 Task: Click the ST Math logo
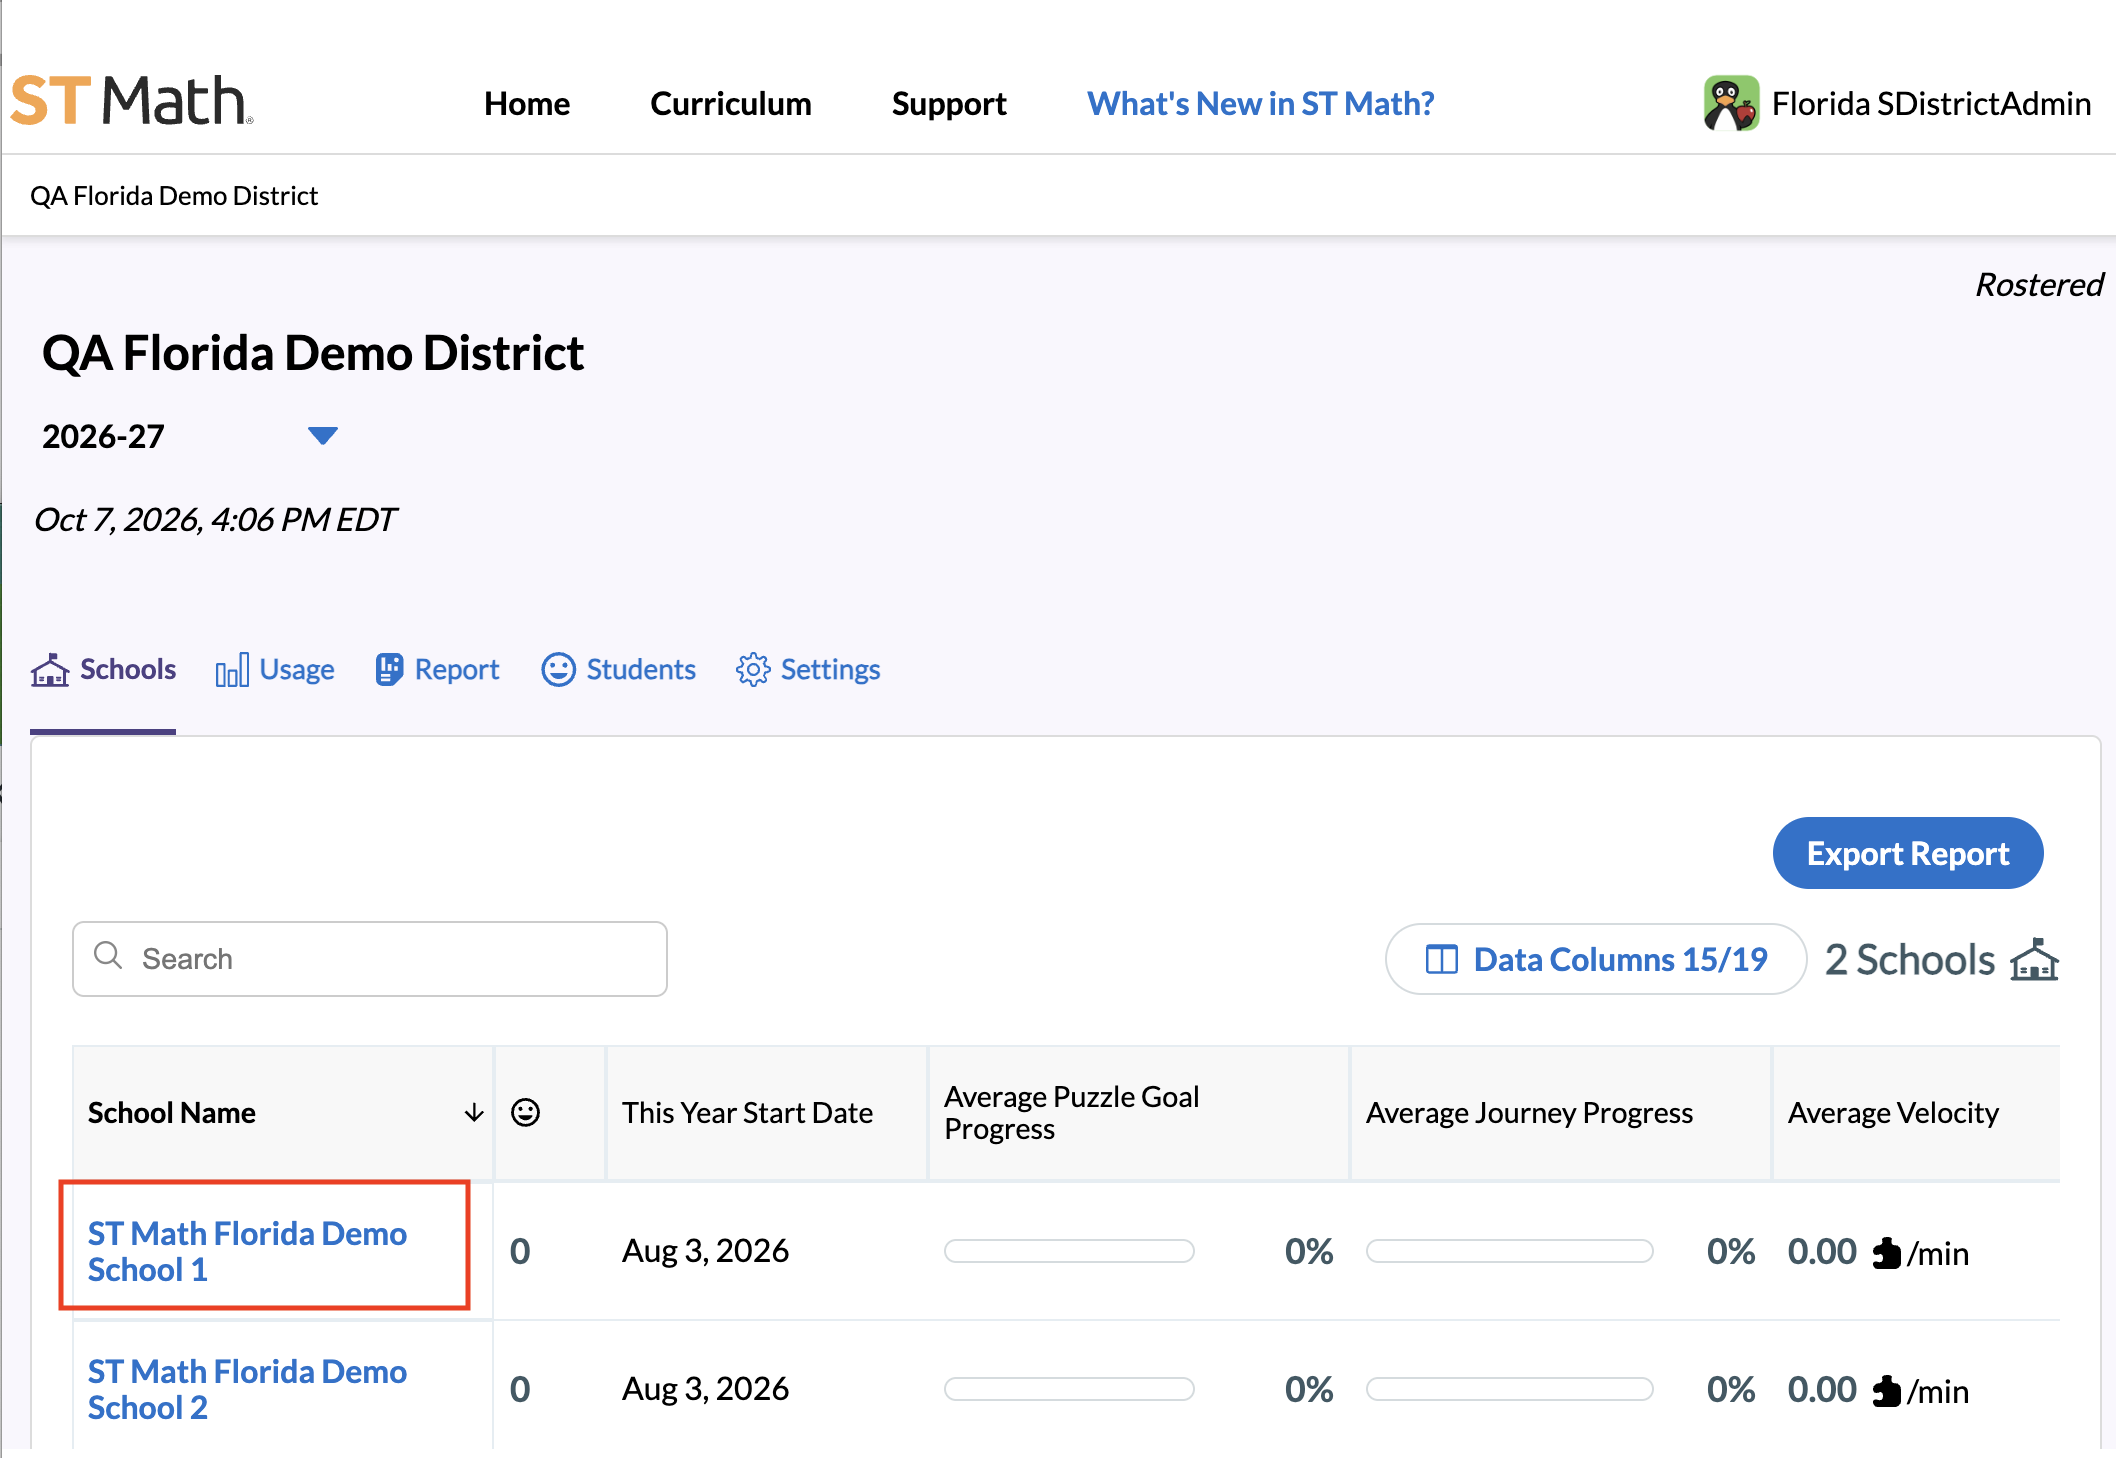(x=131, y=101)
